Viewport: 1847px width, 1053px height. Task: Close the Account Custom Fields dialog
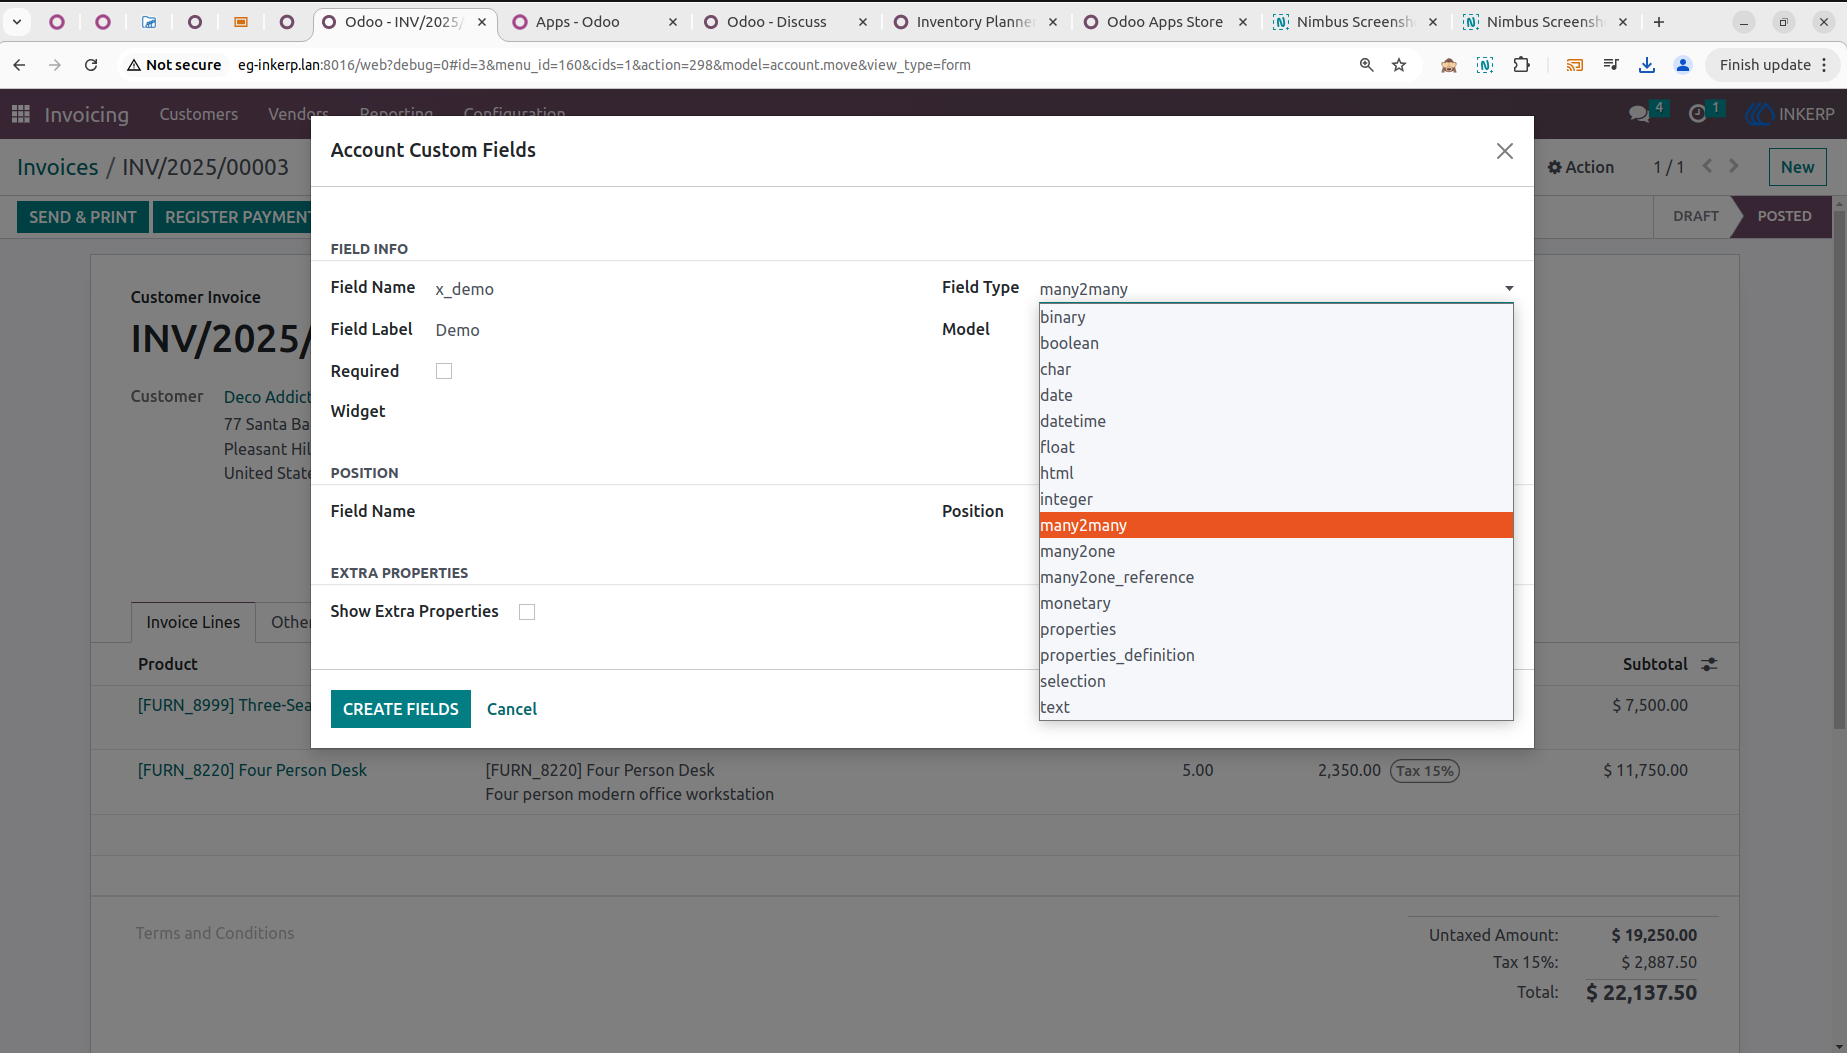[x=1504, y=151]
